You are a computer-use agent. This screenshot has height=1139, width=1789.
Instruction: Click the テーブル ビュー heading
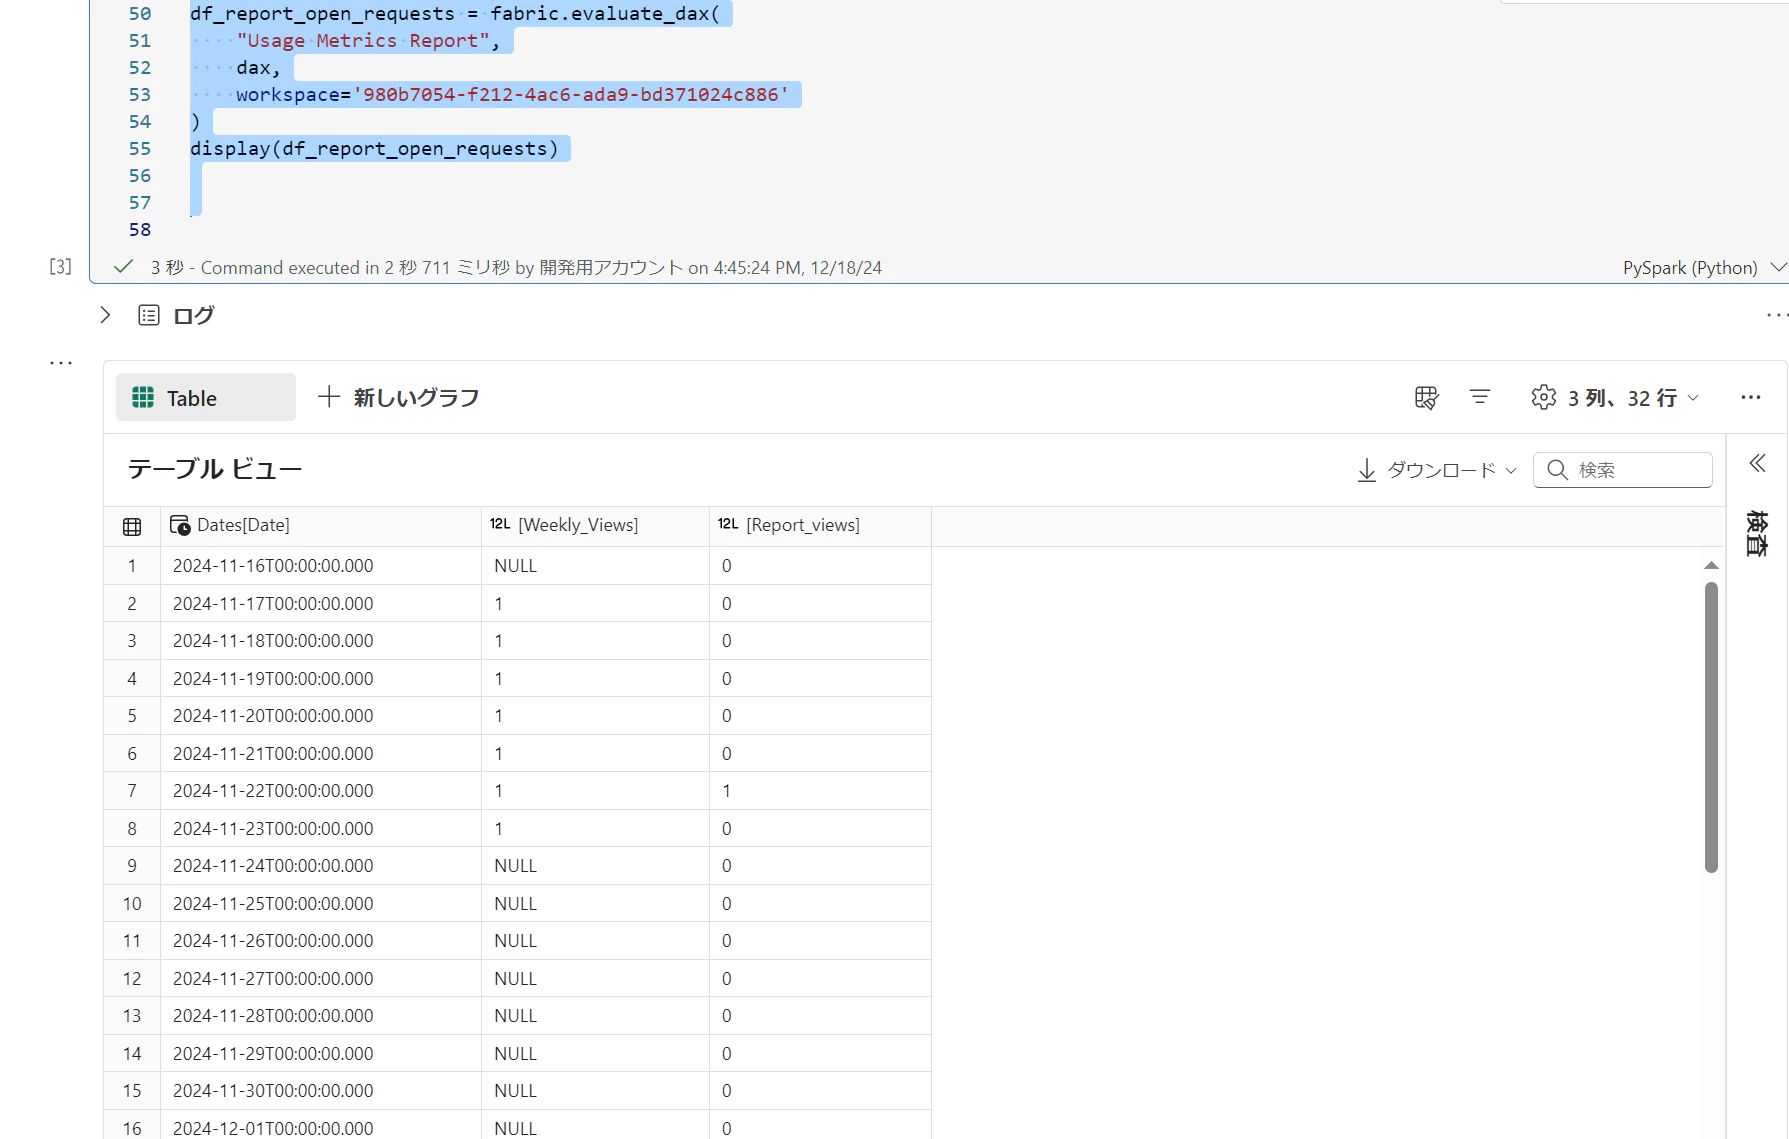[215, 469]
